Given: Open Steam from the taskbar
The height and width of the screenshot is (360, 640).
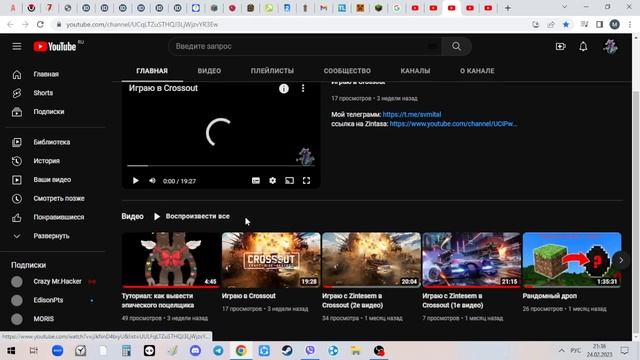Looking at the screenshot, I should [287, 351].
